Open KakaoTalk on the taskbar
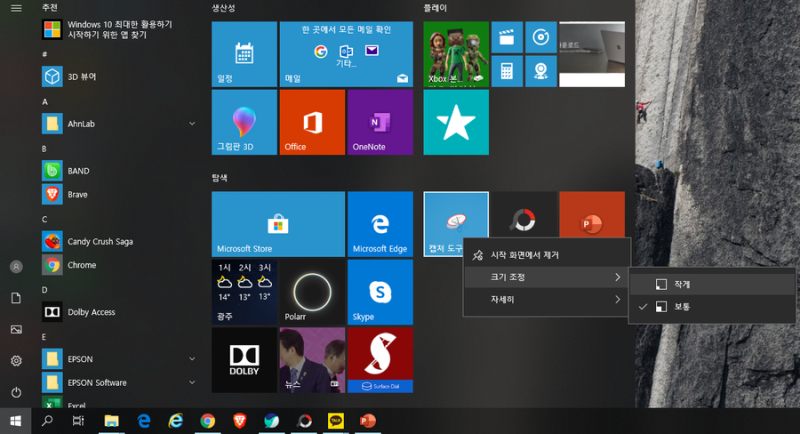800x434 pixels. tap(336, 421)
